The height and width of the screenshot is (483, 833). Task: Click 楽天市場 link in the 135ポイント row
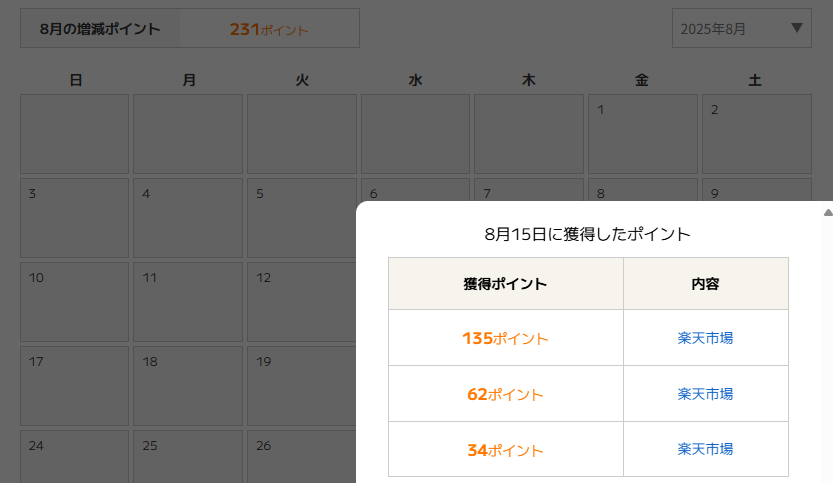(x=705, y=338)
